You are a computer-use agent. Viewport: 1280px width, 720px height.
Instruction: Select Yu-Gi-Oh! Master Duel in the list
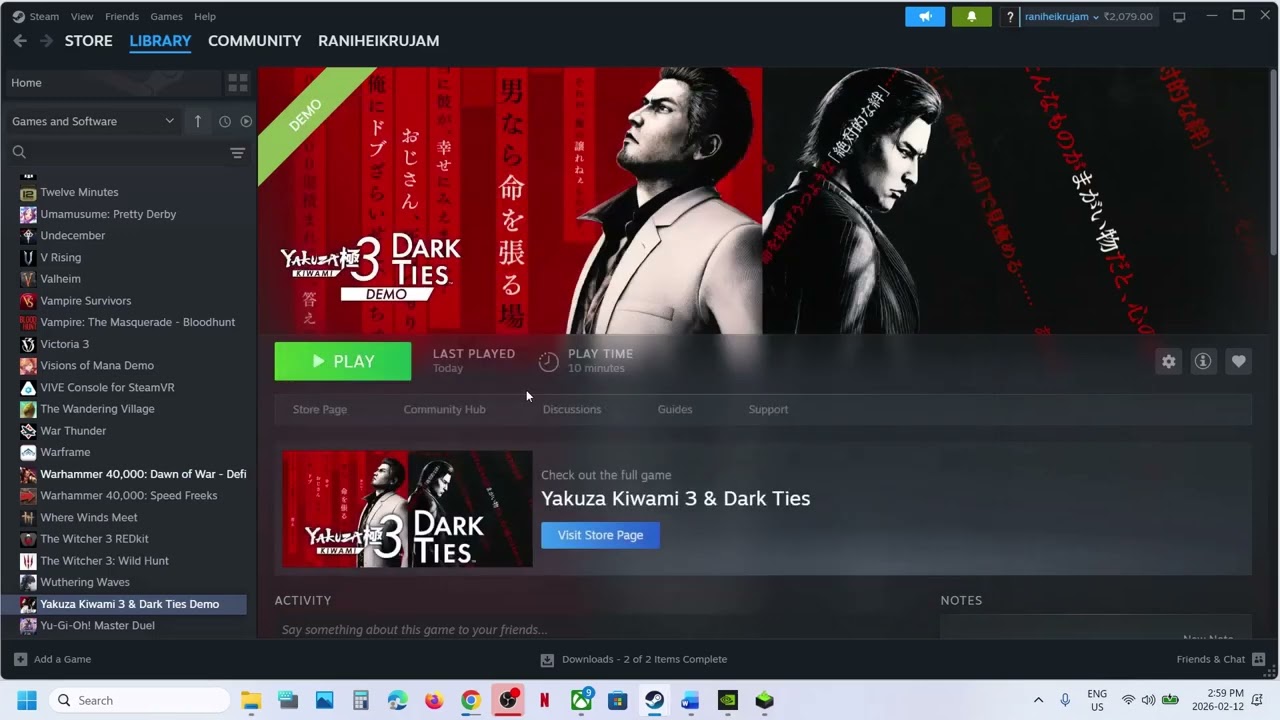click(97, 626)
